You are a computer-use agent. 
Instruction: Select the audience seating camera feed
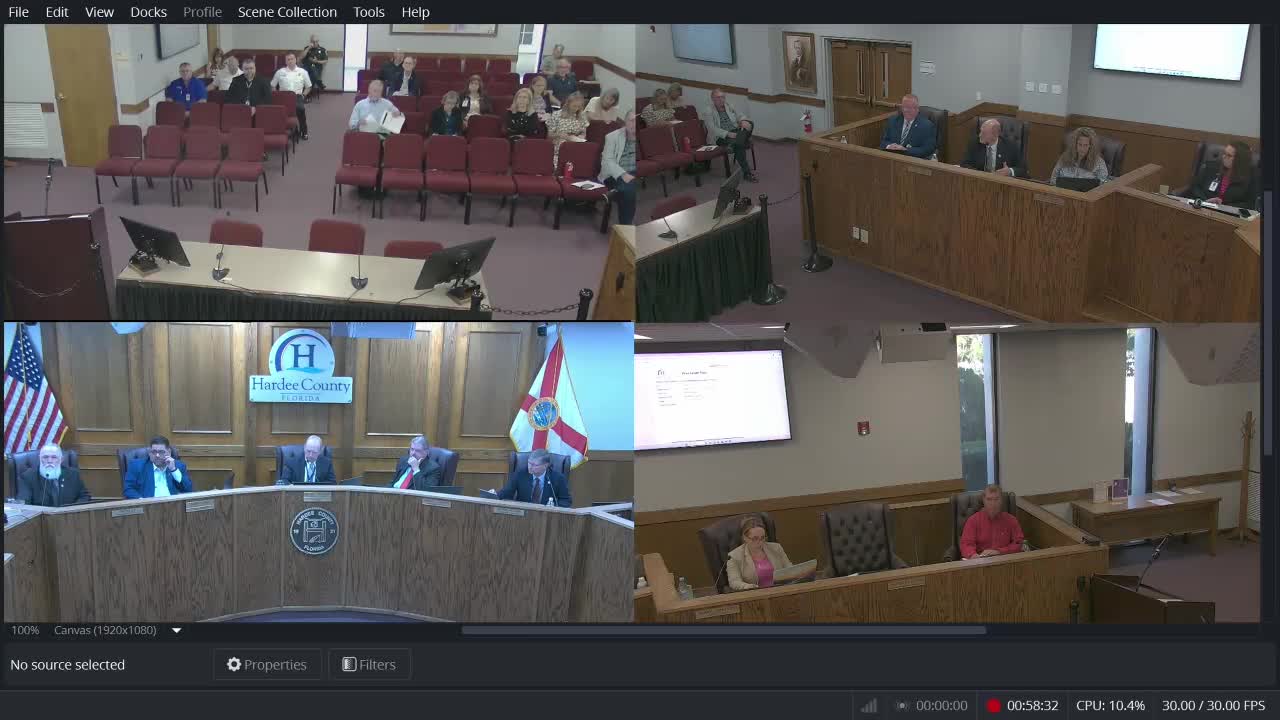[319, 172]
